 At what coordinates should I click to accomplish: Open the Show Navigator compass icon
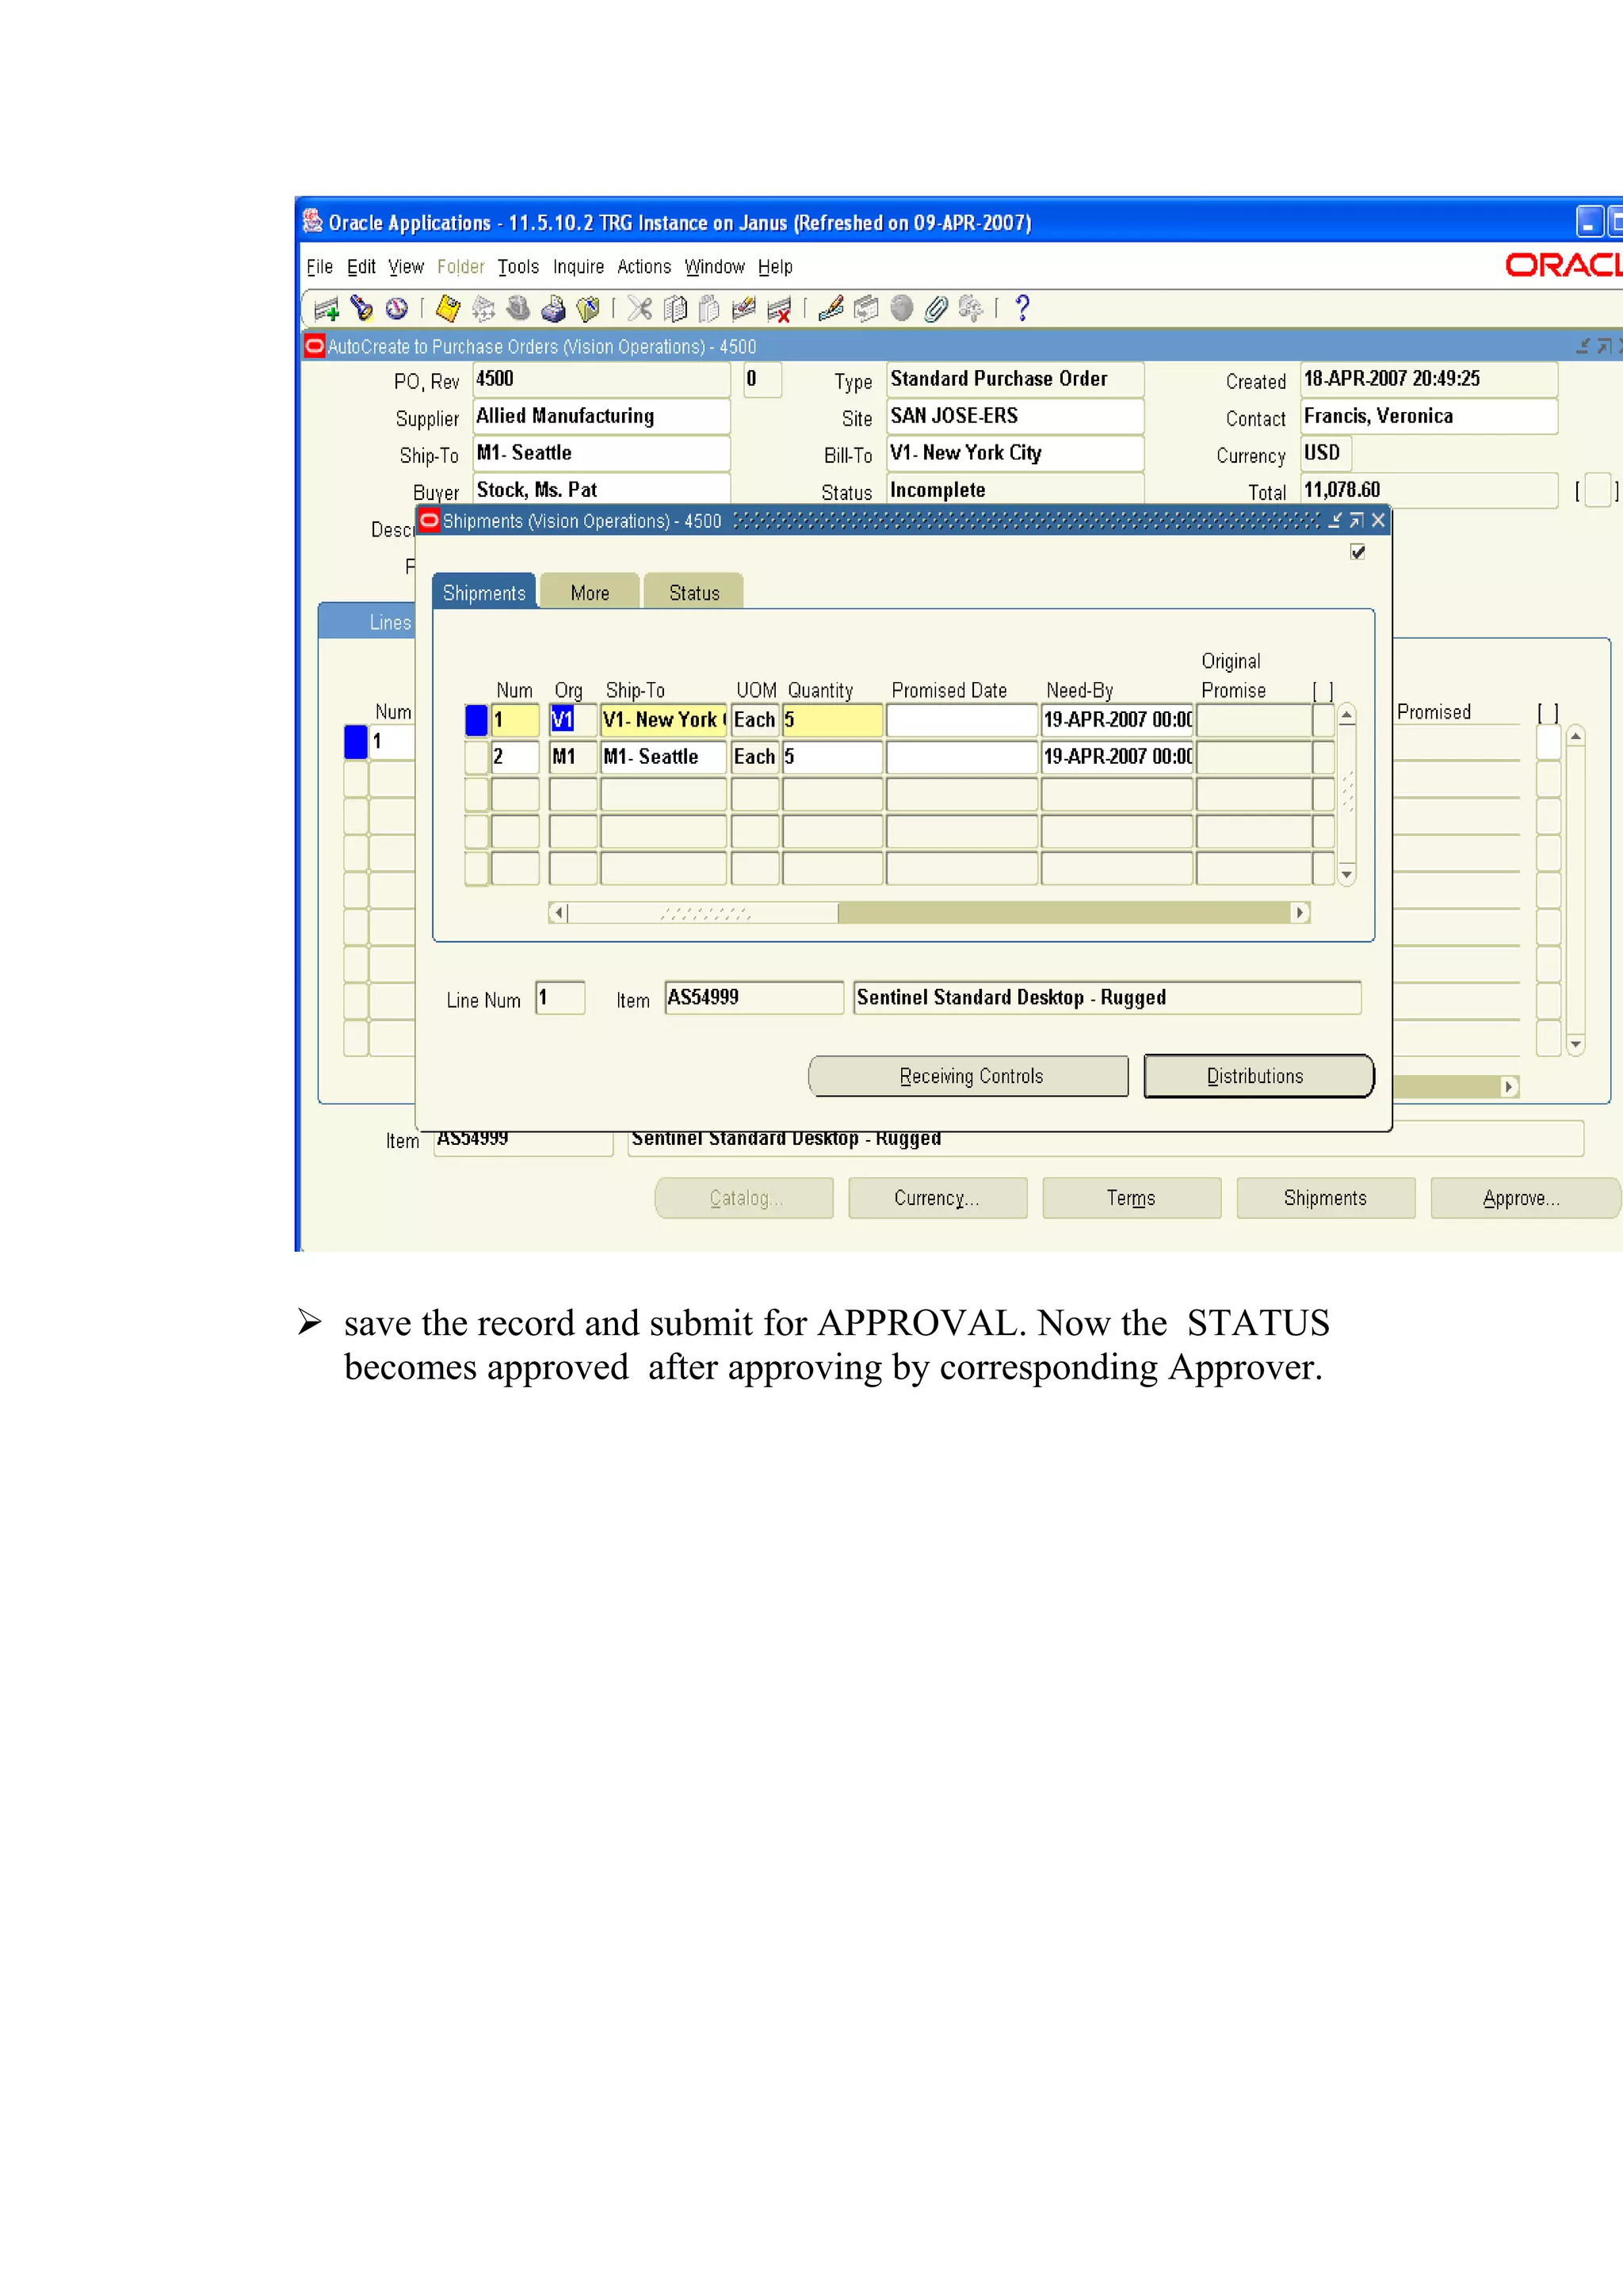pyautogui.click(x=397, y=309)
